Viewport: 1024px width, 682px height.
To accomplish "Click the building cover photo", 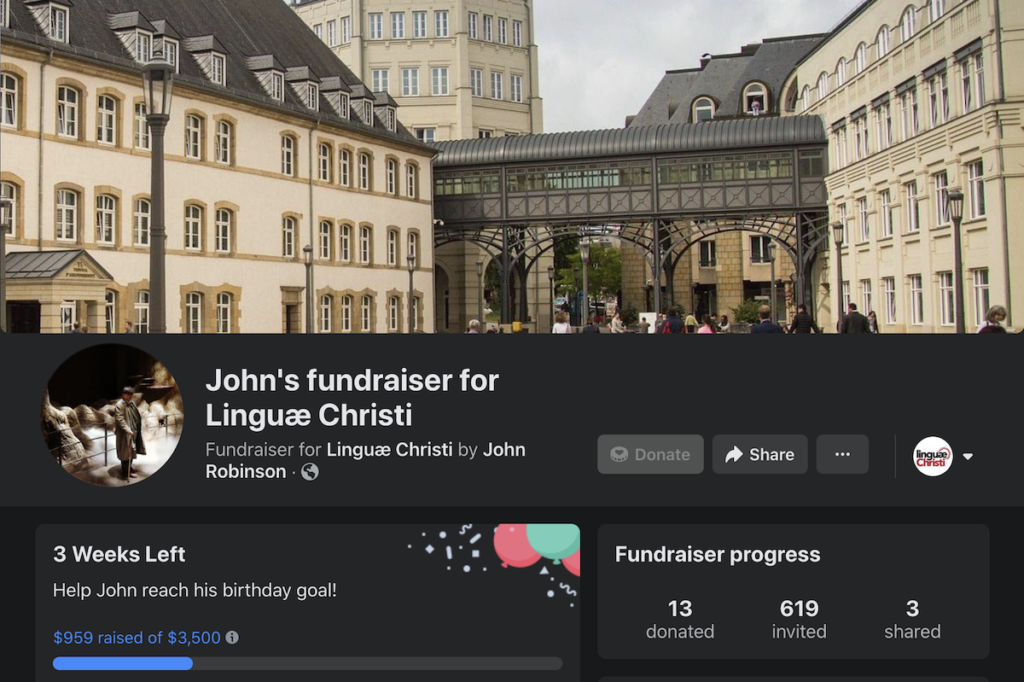I will [x=512, y=167].
